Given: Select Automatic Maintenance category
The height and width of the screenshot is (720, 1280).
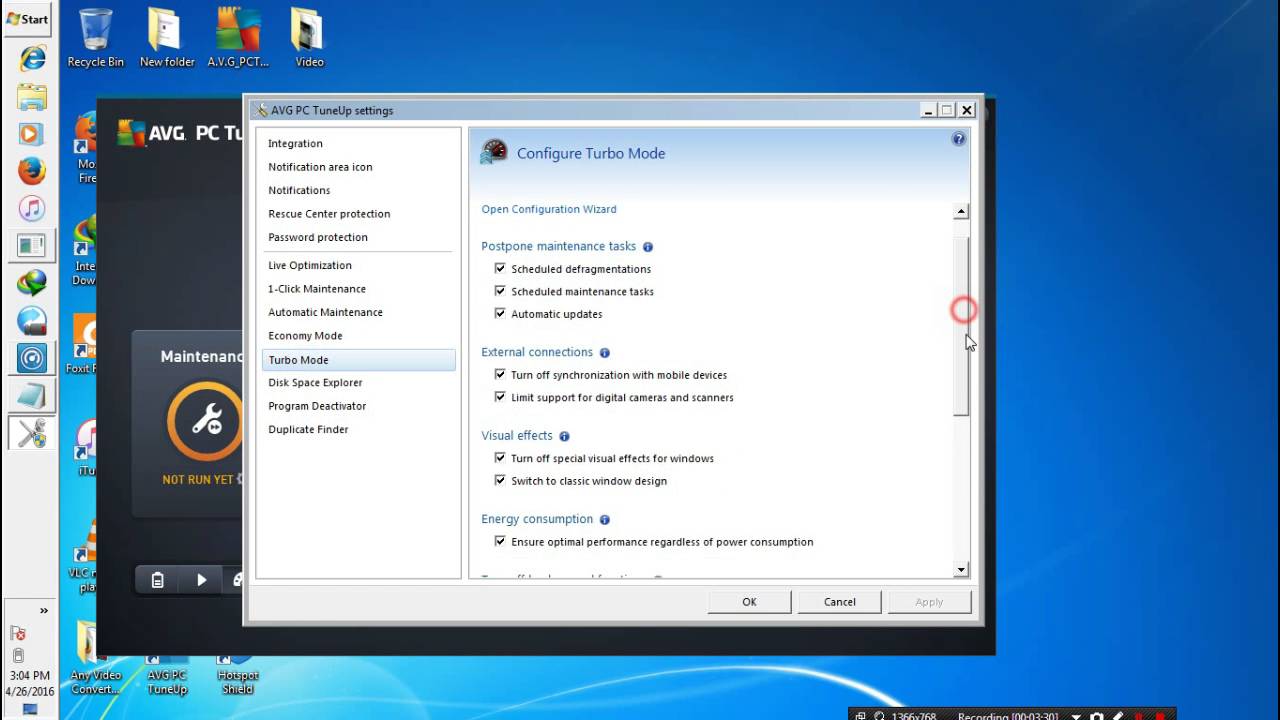Looking at the screenshot, I should click(325, 312).
